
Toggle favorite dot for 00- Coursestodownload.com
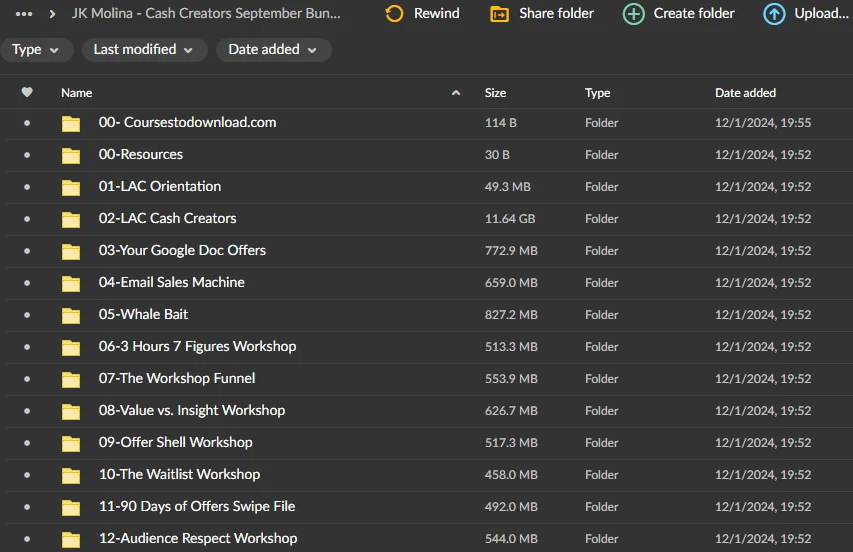tap(27, 123)
